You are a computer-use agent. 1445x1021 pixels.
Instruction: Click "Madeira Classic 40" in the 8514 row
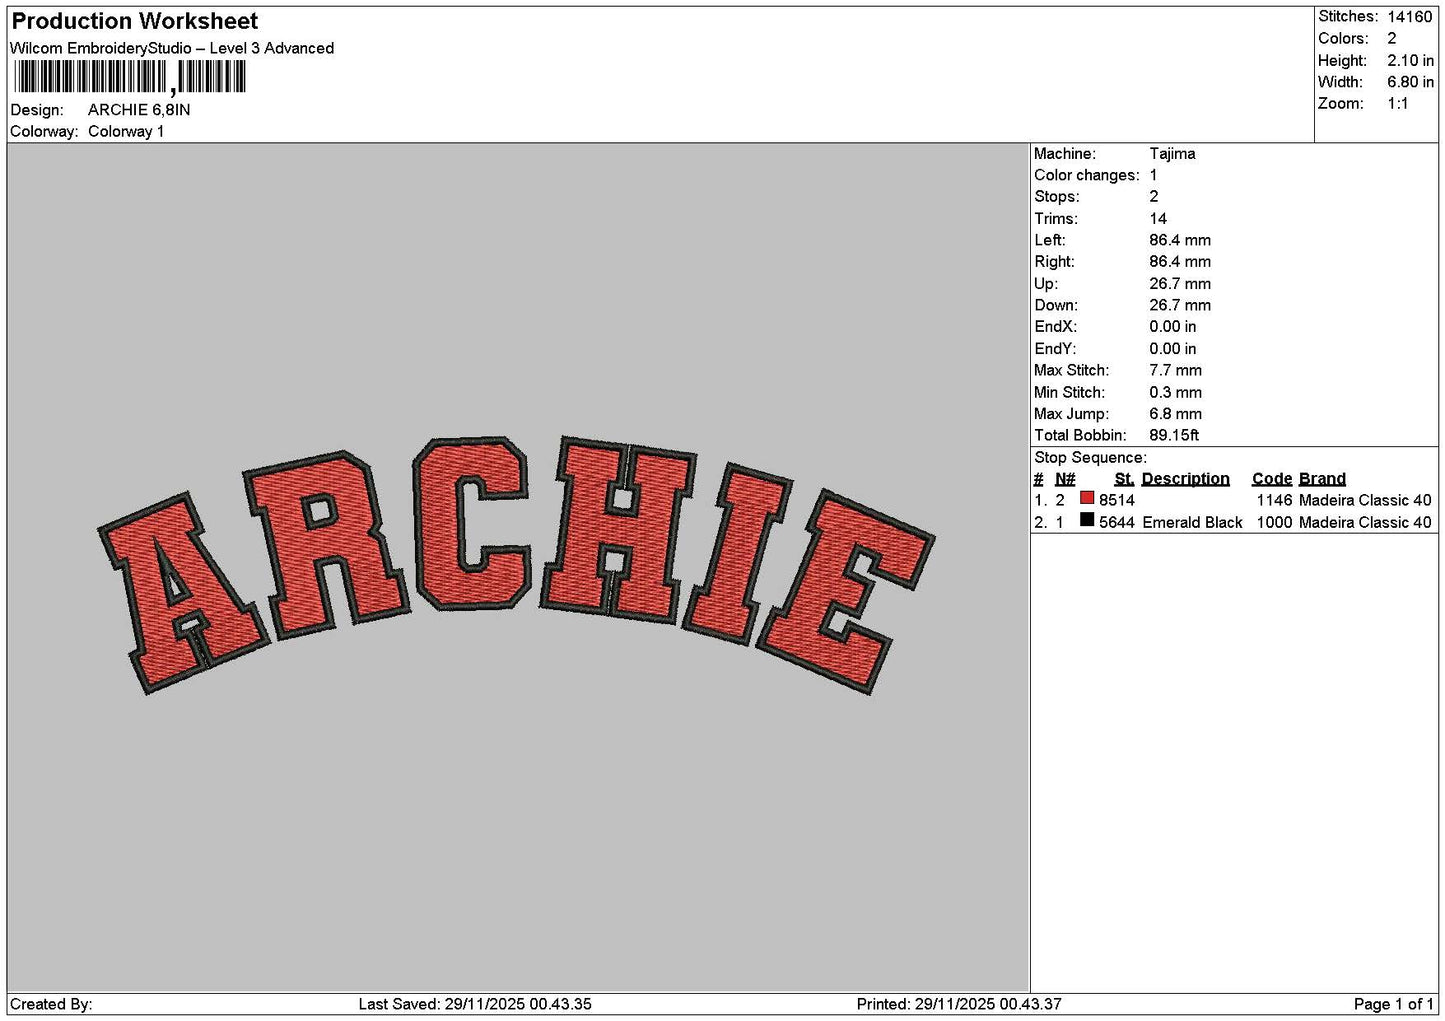[x=1365, y=500]
